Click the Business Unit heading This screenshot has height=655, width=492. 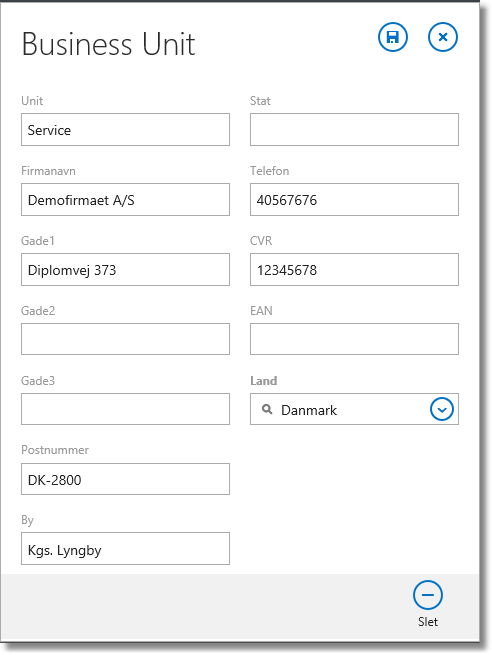point(108,44)
